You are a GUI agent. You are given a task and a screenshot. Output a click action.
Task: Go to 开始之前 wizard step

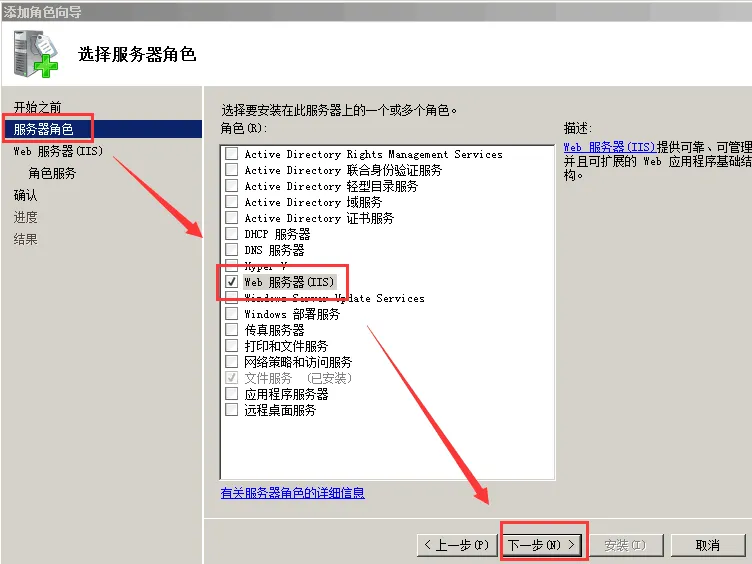37,107
